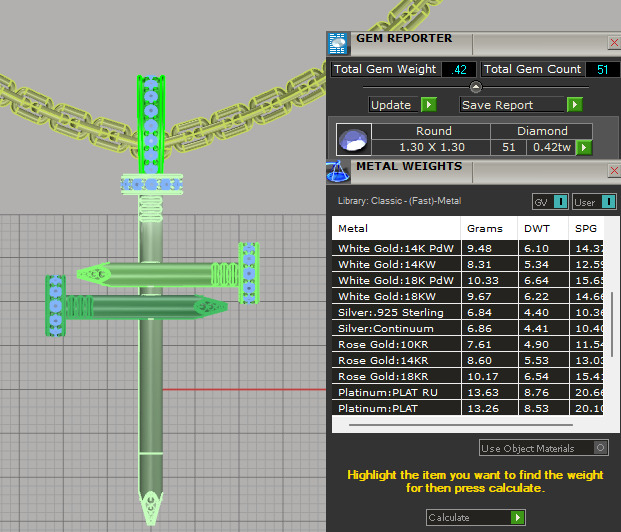The height and width of the screenshot is (532, 621).
Task: Select the White Gold:18KW row
Action: tap(468, 296)
